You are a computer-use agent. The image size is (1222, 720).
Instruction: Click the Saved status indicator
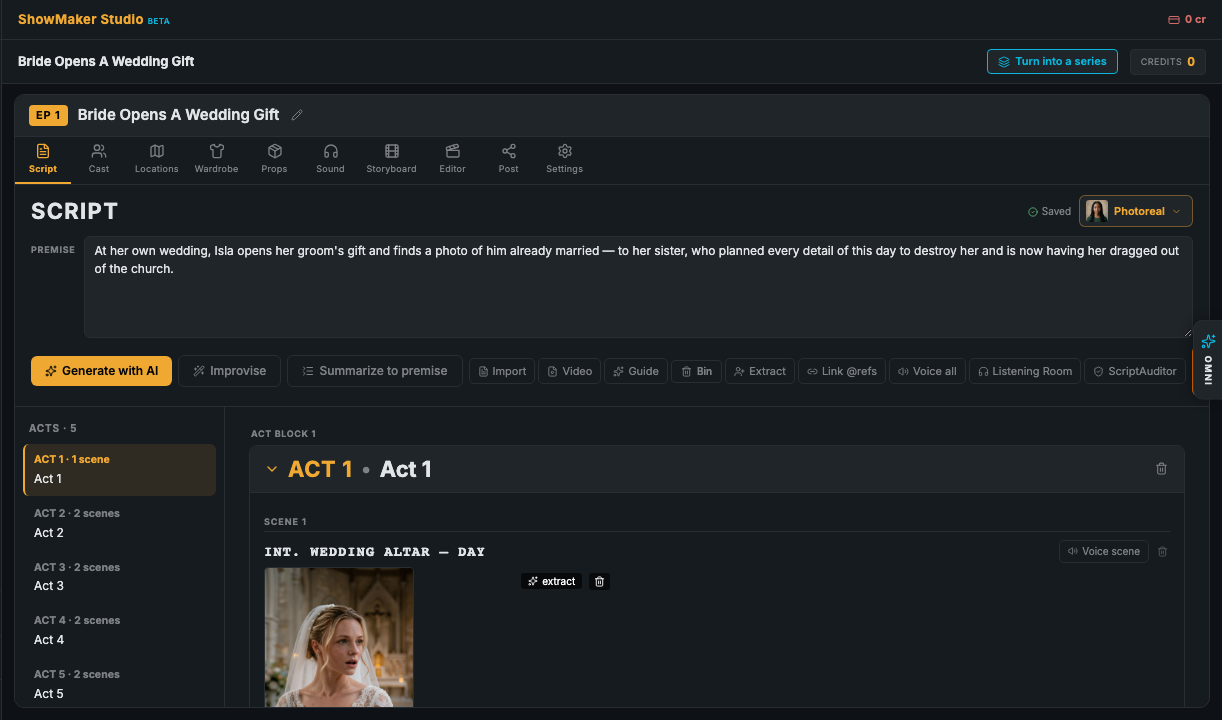click(1049, 212)
